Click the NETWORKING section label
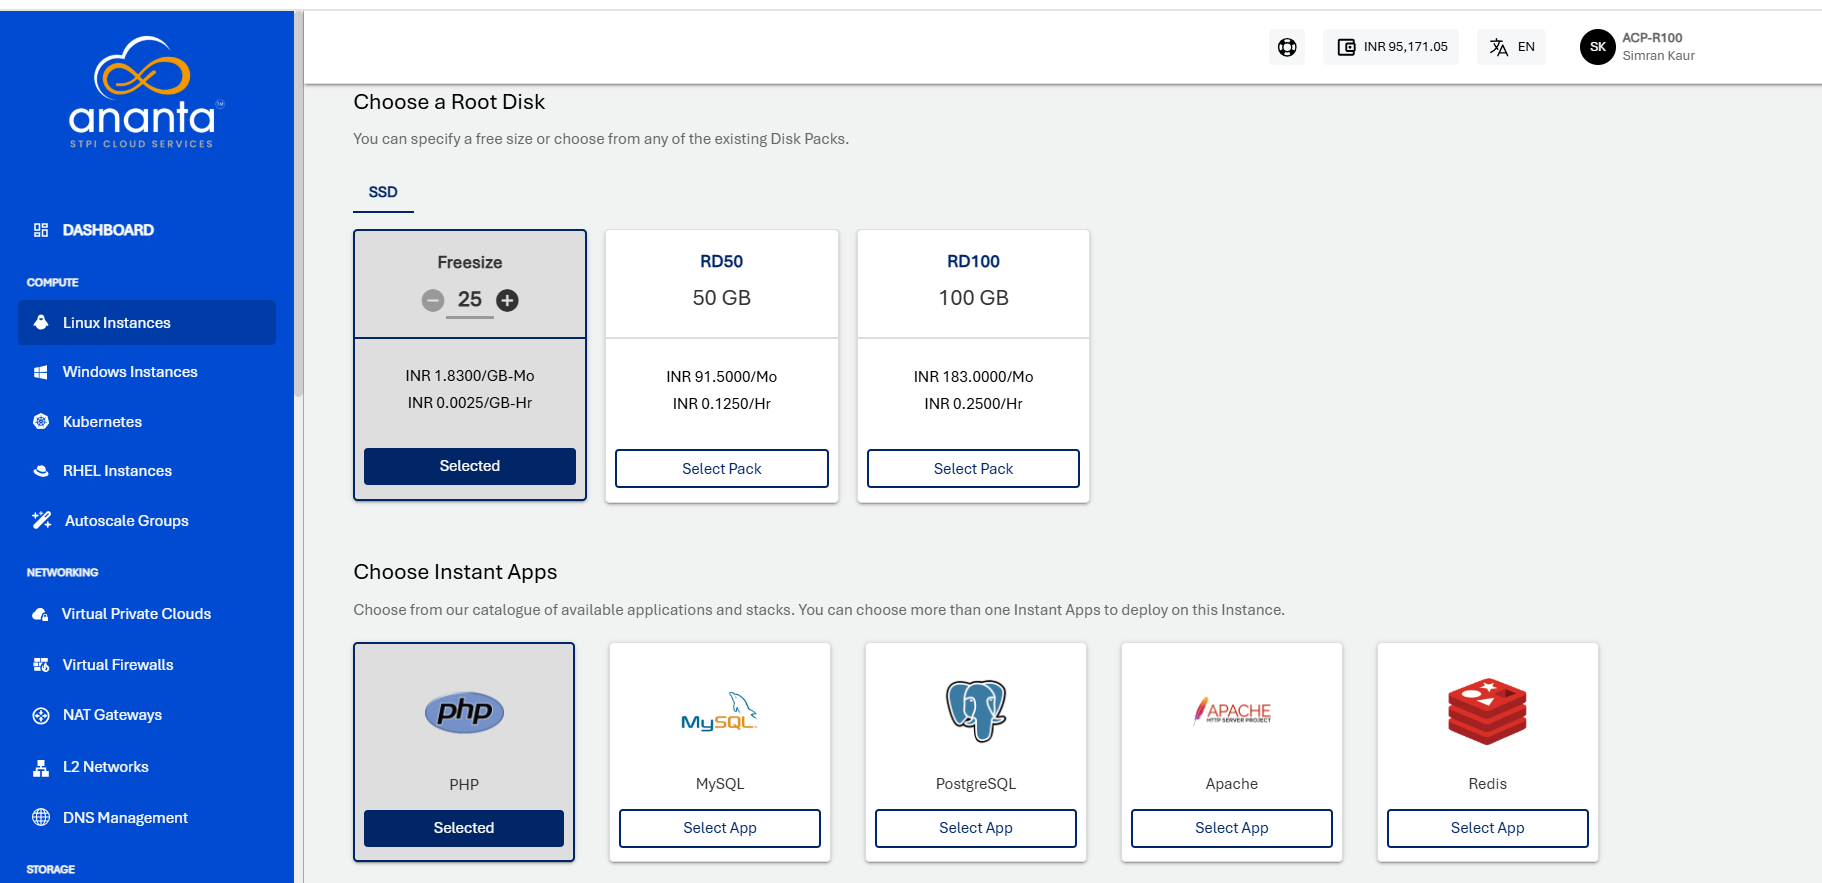 click(62, 573)
